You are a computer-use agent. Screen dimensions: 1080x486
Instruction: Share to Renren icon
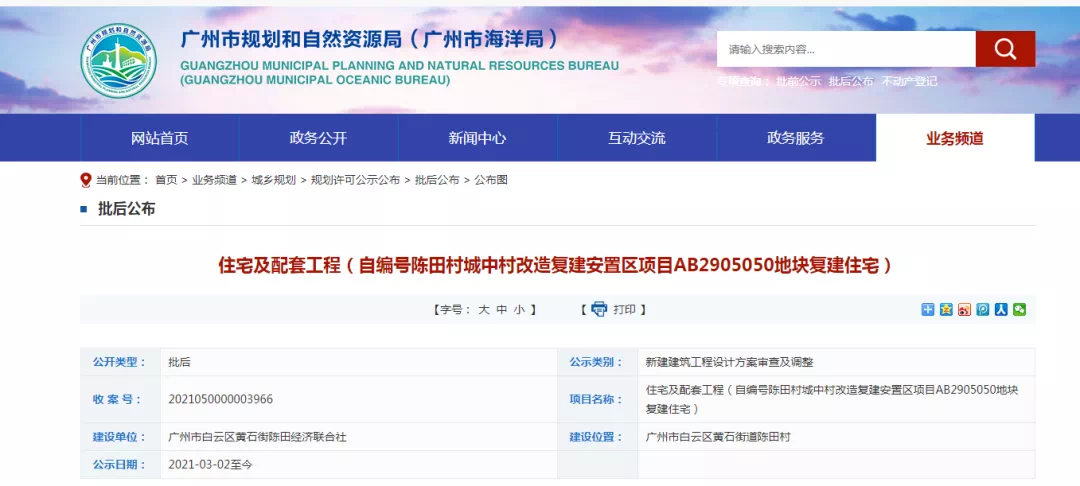click(x=1001, y=310)
